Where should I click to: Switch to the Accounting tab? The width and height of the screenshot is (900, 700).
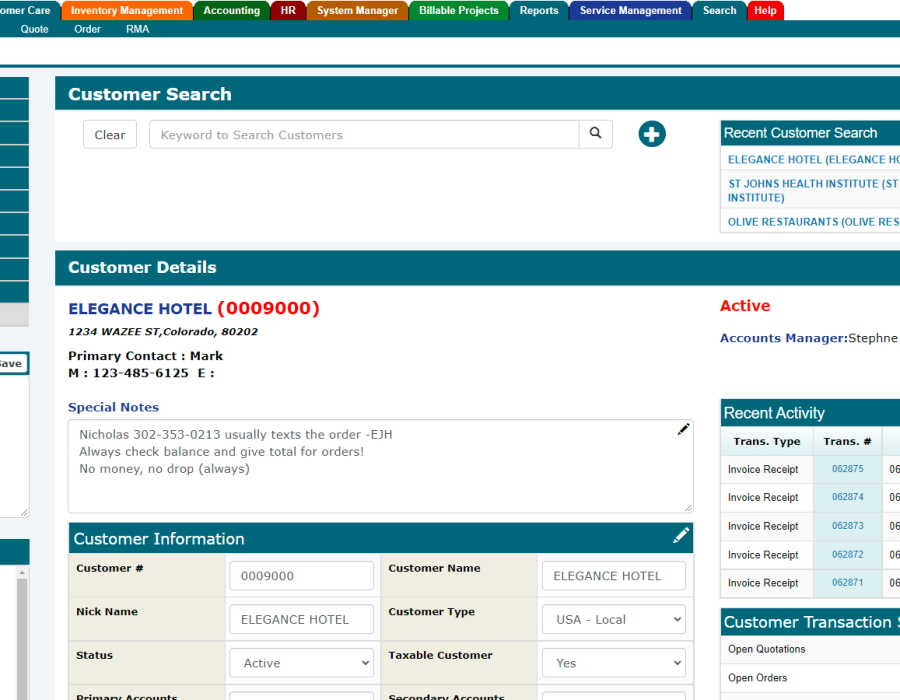pyautogui.click(x=231, y=11)
